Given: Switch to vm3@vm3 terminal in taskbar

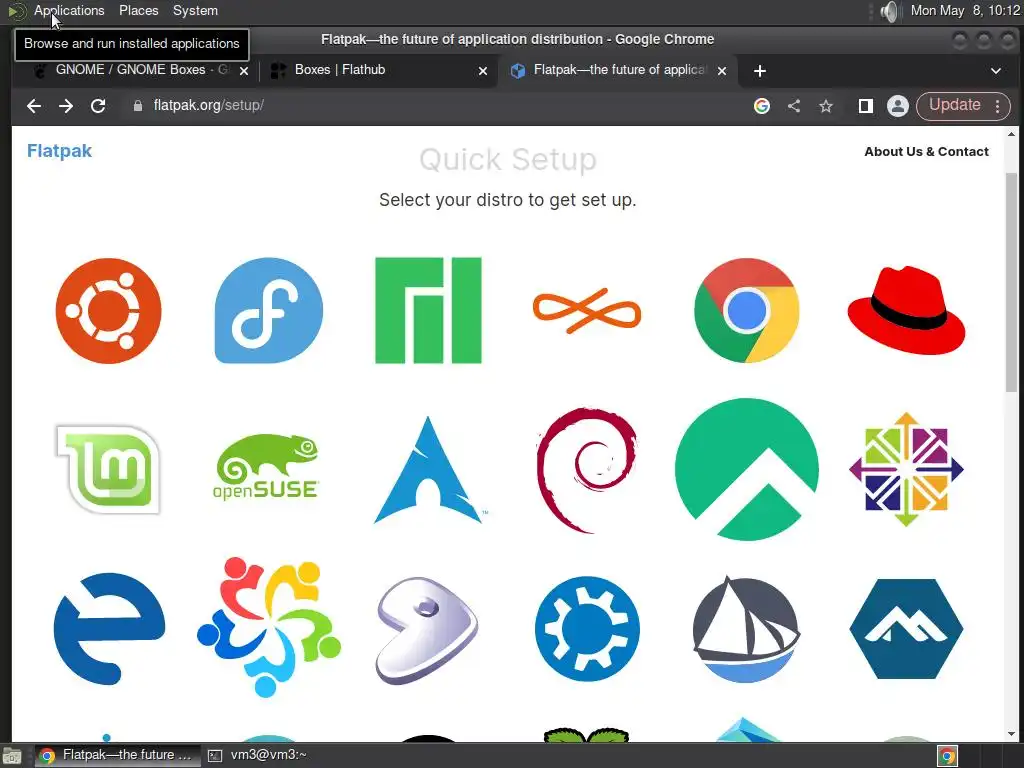Looking at the screenshot, I should (x=257, y=756).
